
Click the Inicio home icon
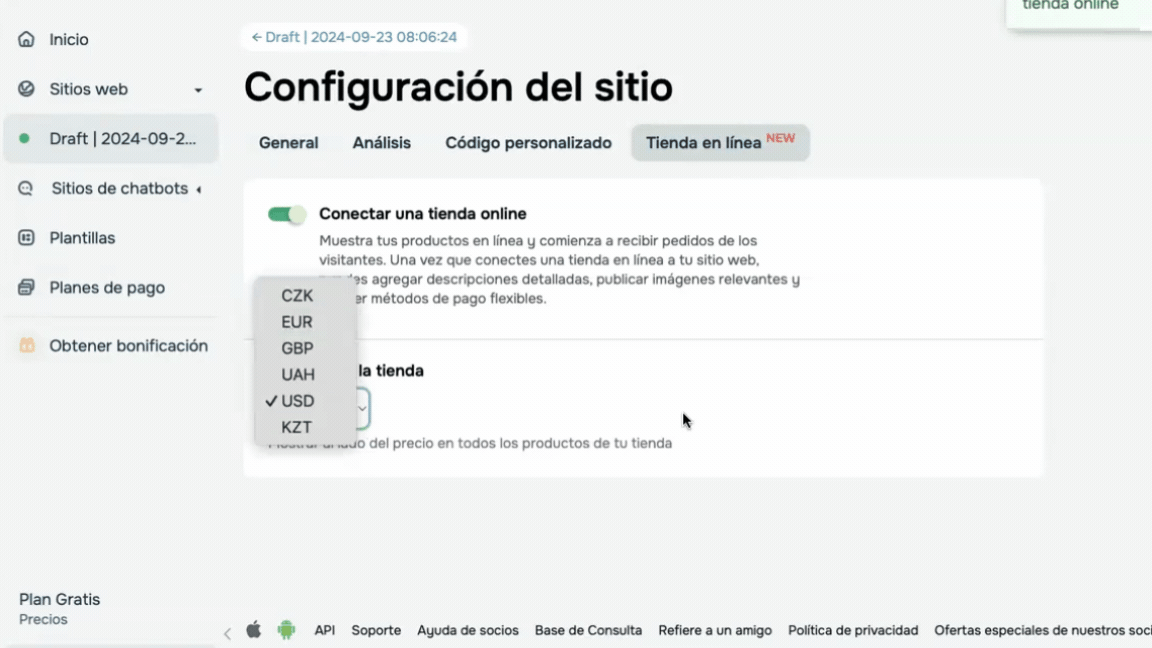click(x=26, y=39)
